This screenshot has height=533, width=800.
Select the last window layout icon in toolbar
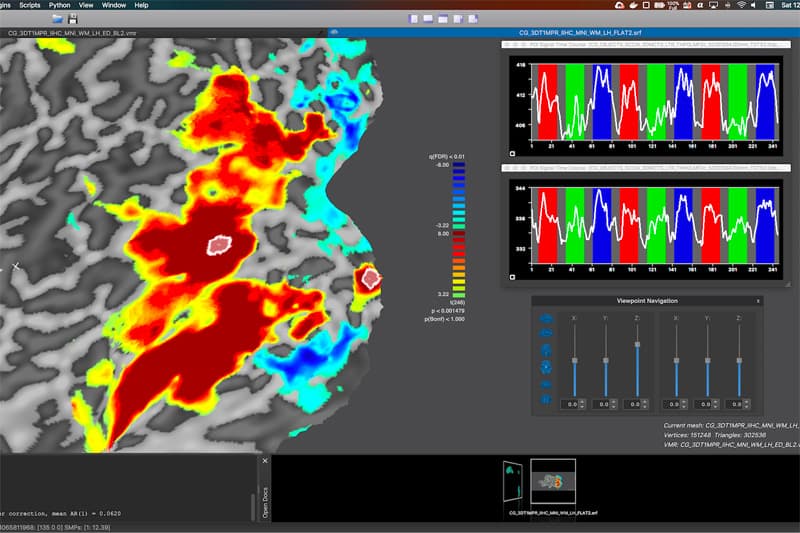tap(473, 19)
